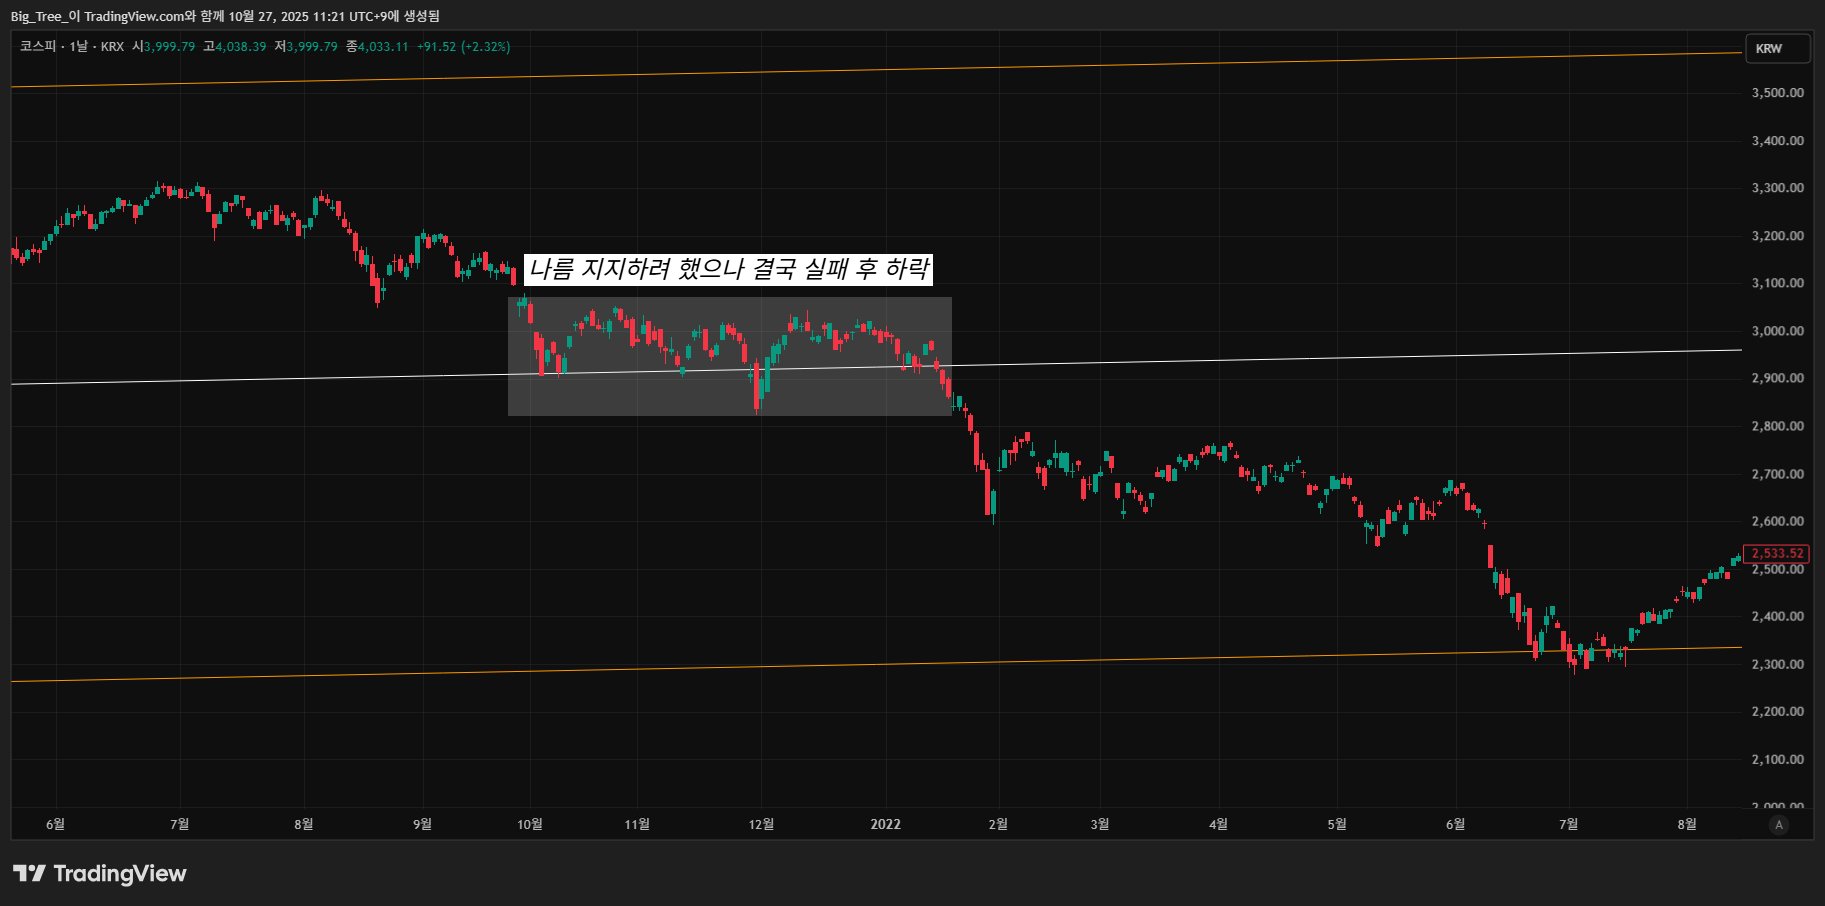Click the 3월 time axis label
Image resolution: width=1825 pixels, height=906 pixels.
pyautogui.click(x=1100, y=824)
